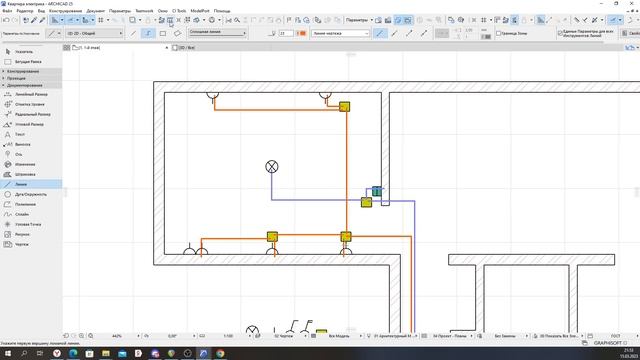The width and height of the screenshot is (640, 360).
Task: Collapse the Документирование toolbox group
Action: tap(31, 85)
